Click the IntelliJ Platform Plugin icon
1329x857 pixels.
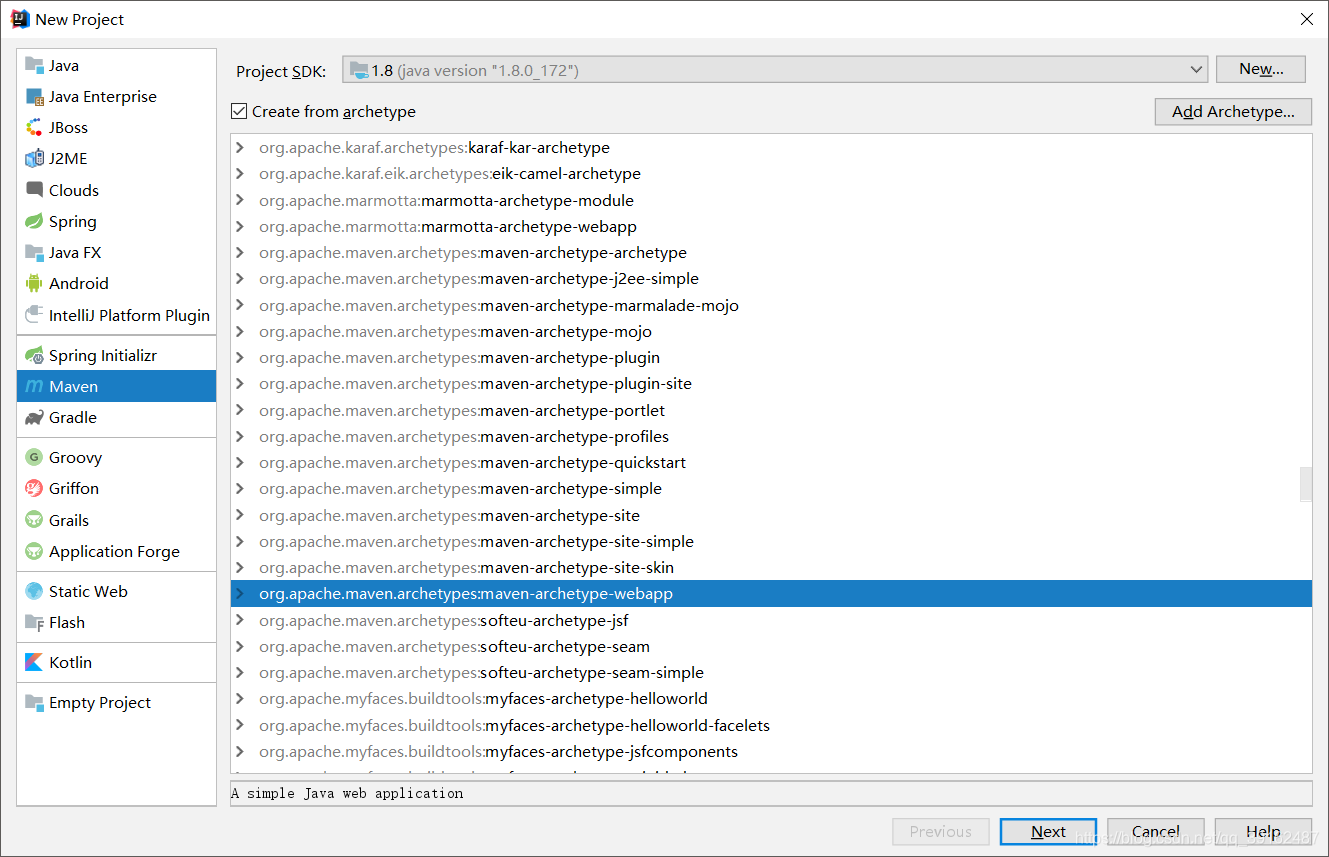tap(34, 315)
